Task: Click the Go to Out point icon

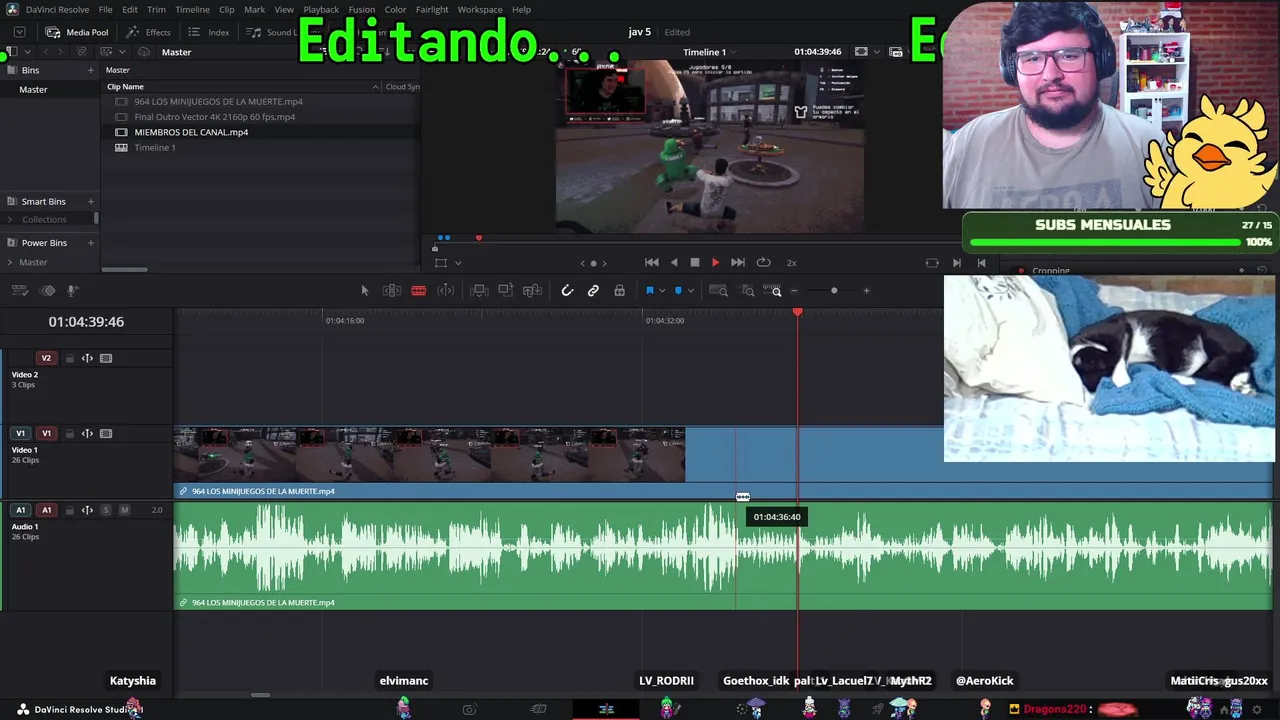Action: click(x=957, y=263)
